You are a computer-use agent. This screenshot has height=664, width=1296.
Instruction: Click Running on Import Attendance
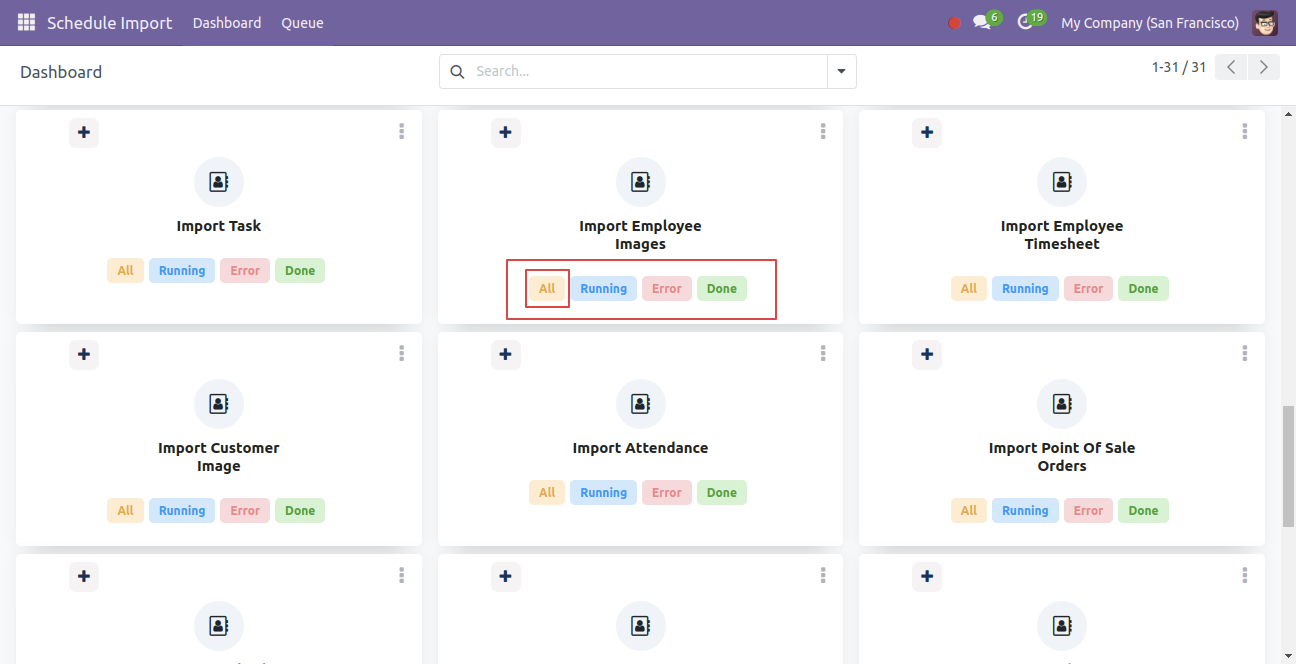point(604,493)
